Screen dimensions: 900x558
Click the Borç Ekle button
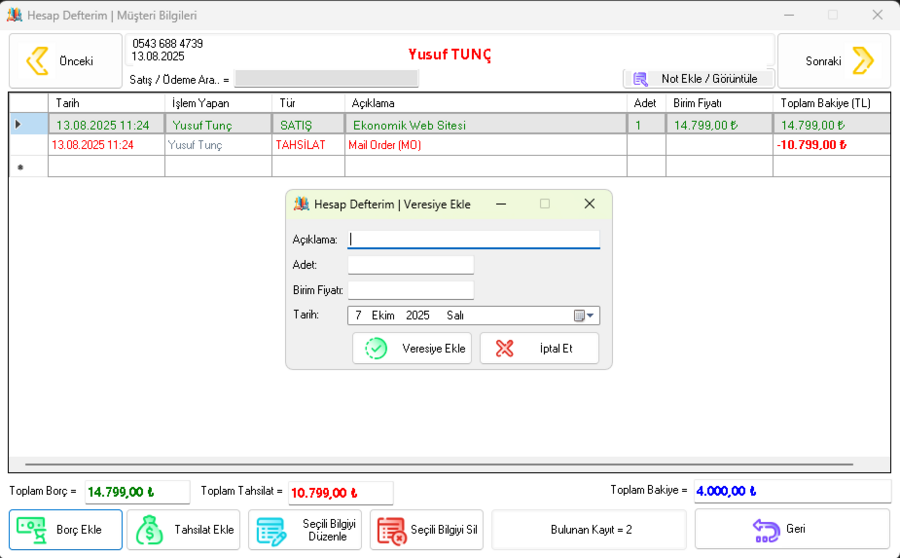[65, 529]
